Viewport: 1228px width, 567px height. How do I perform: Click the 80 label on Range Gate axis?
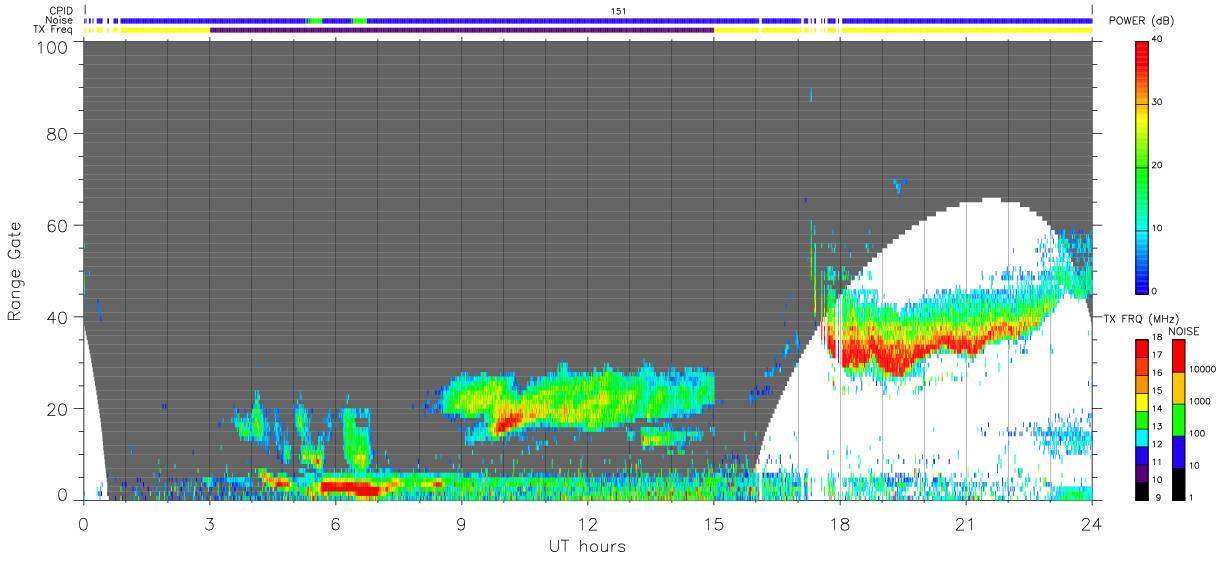coord(58,133)
